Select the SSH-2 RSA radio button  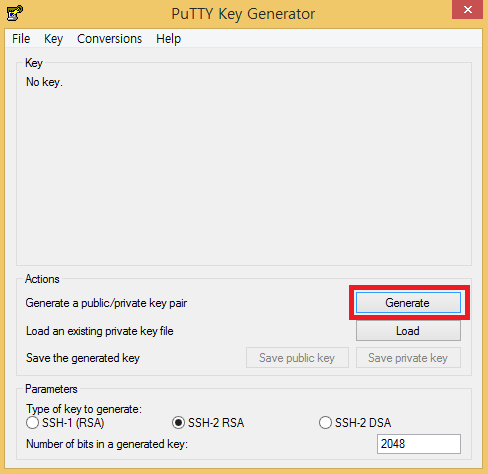tap(208, 423)
